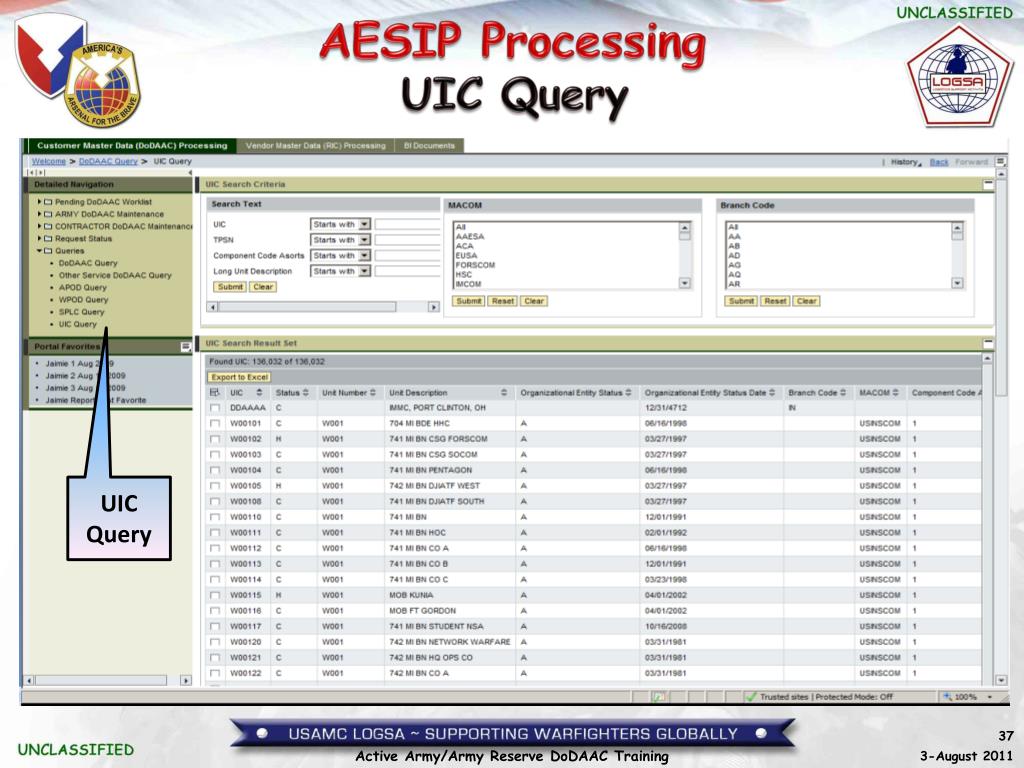Click the TPSN search text field
The width and height of the screenshot is (1024, 768).
click(408, 240)
